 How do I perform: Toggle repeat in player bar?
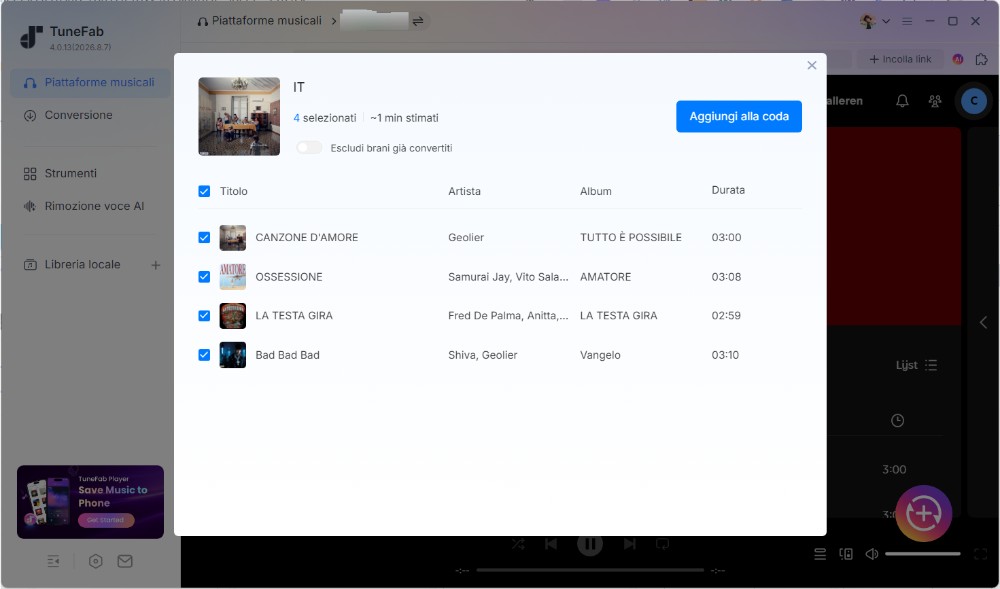click(x=663, y=544)
